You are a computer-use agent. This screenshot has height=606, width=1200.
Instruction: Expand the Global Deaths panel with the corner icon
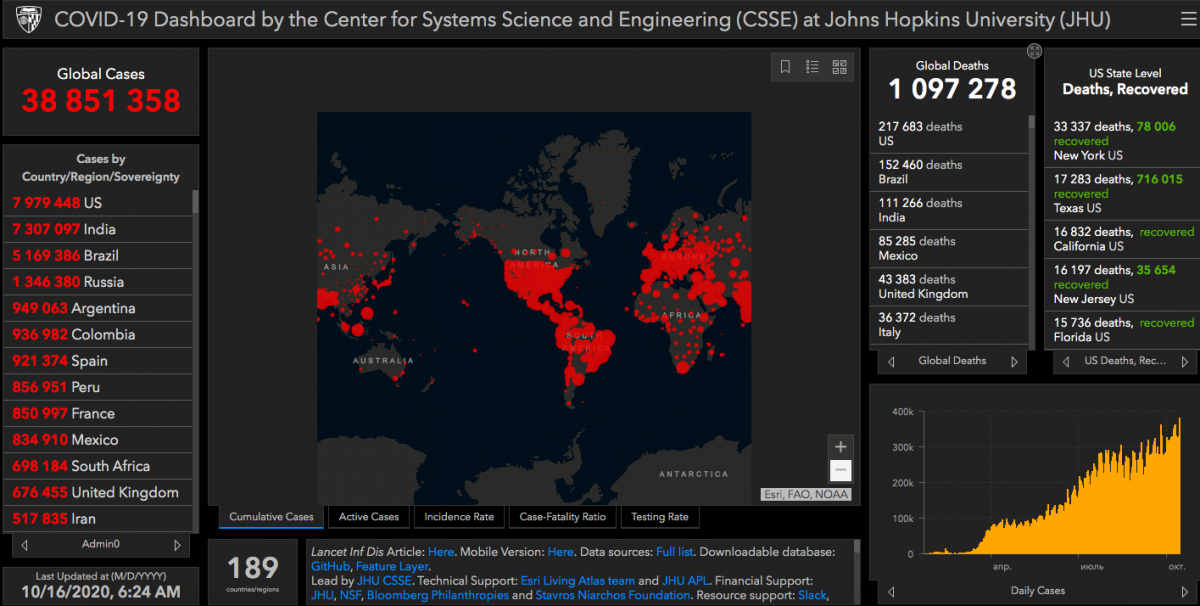(x=1034, y=51)
